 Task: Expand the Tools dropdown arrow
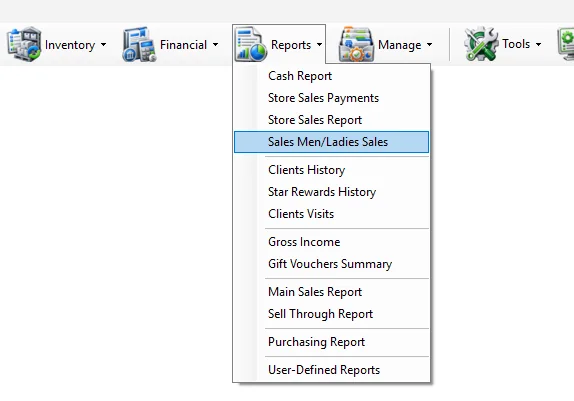click(x=538, y=45)
